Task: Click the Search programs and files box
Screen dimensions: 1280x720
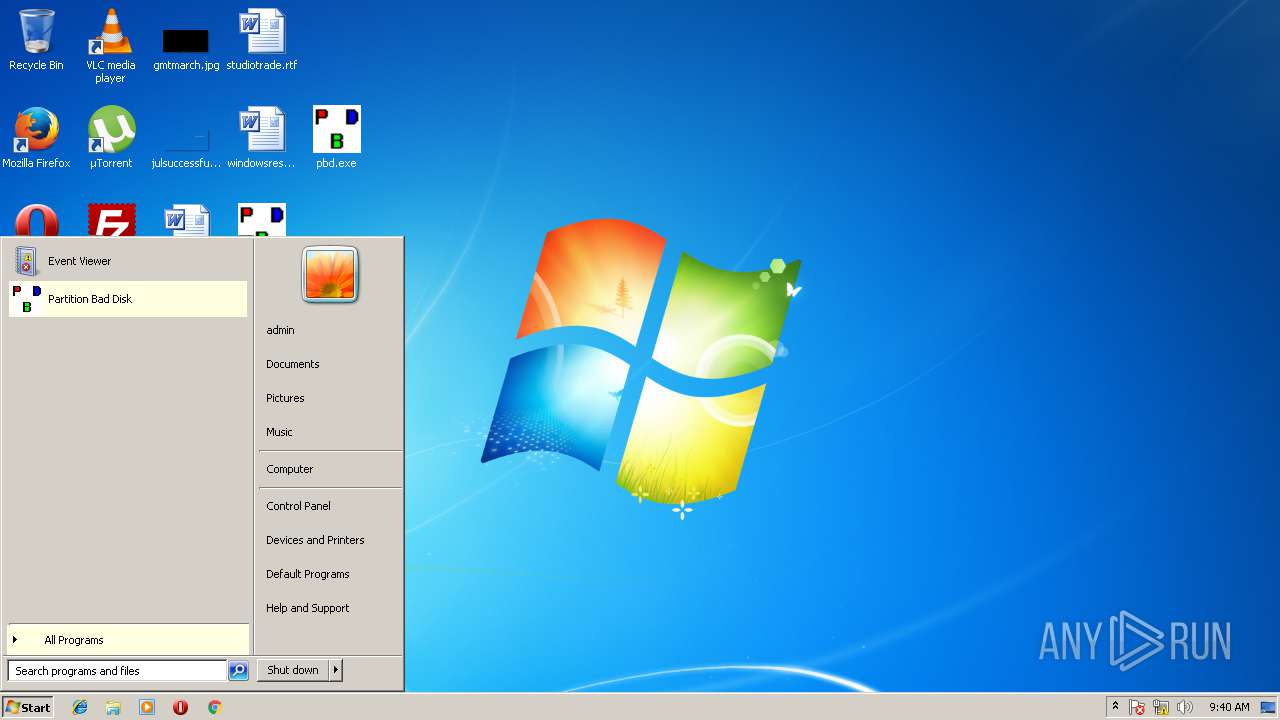Action: (117, 671)
